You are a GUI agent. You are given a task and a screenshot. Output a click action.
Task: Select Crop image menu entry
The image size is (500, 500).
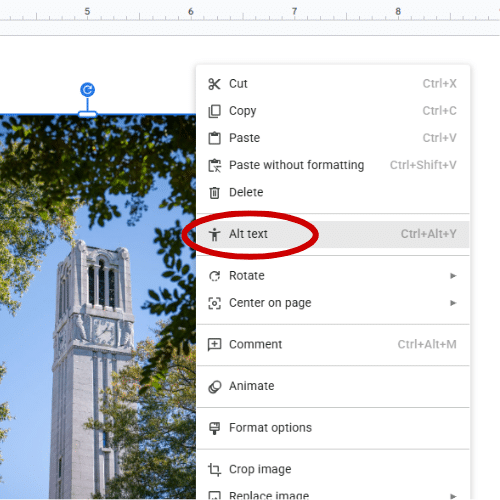pyautogui.click(x=333, y=469)
